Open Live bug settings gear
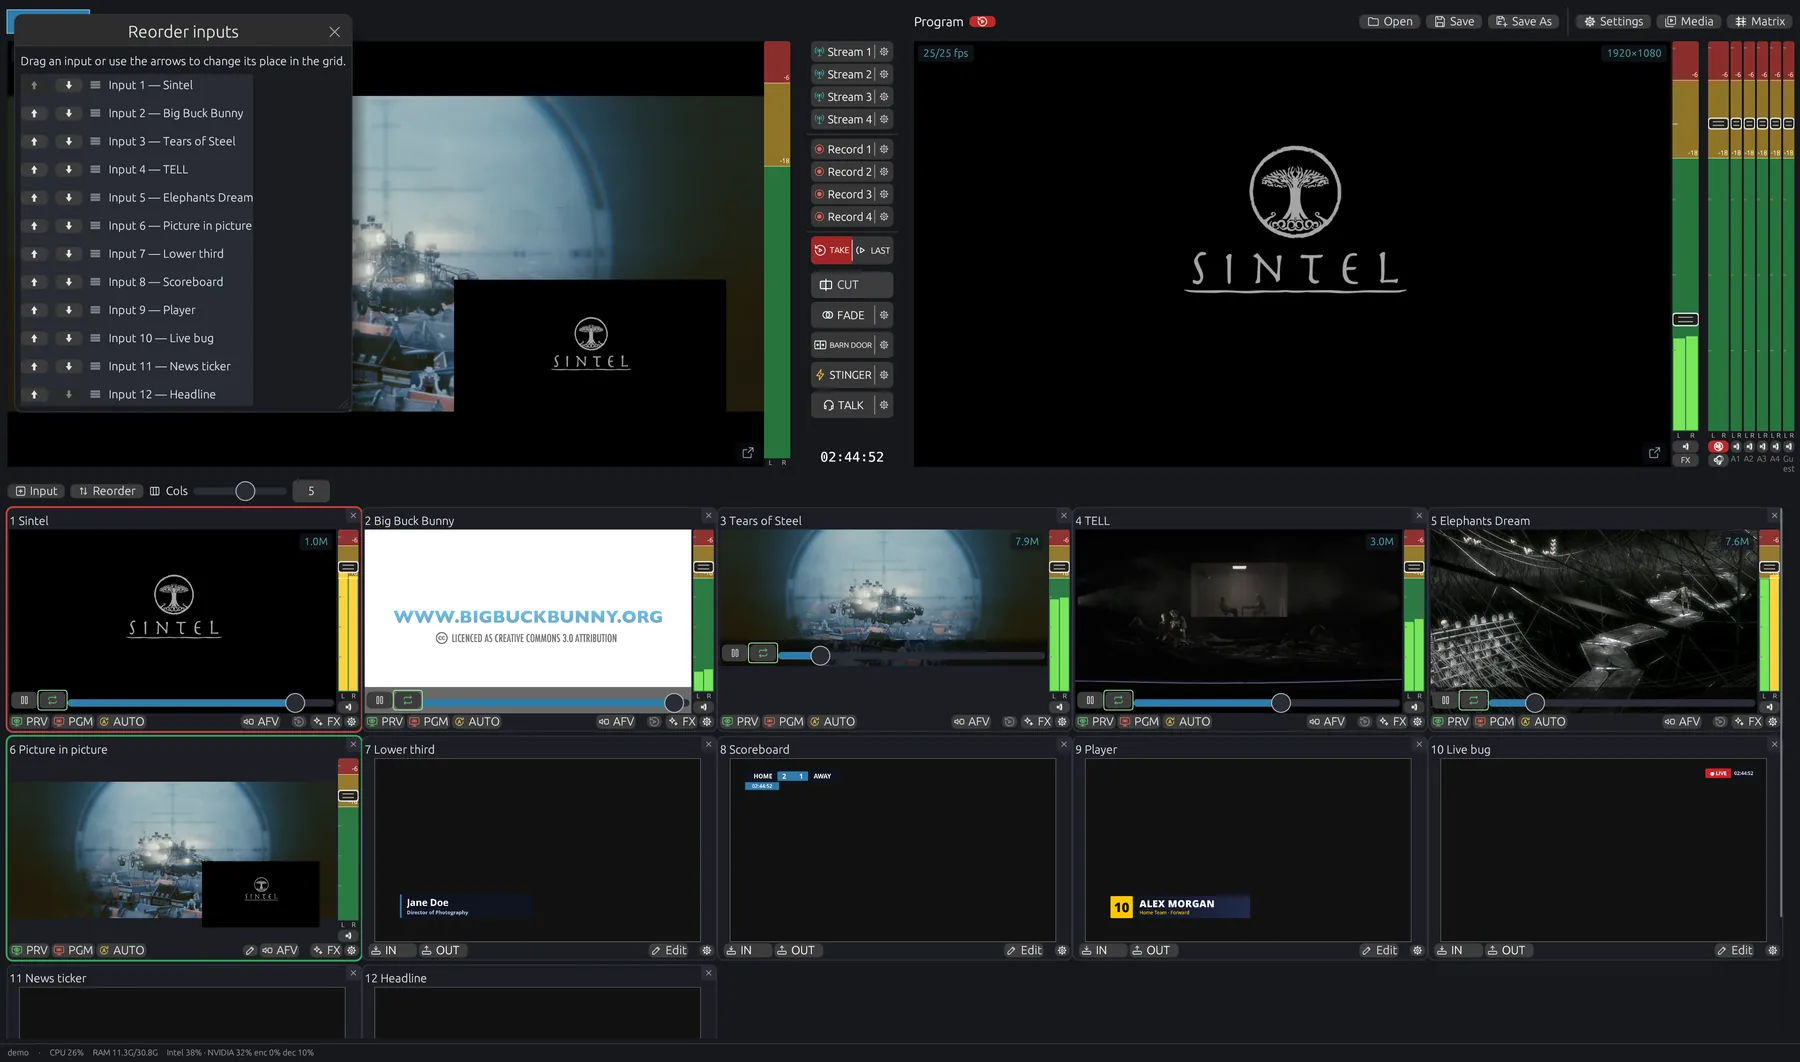 pos(1773,951)
